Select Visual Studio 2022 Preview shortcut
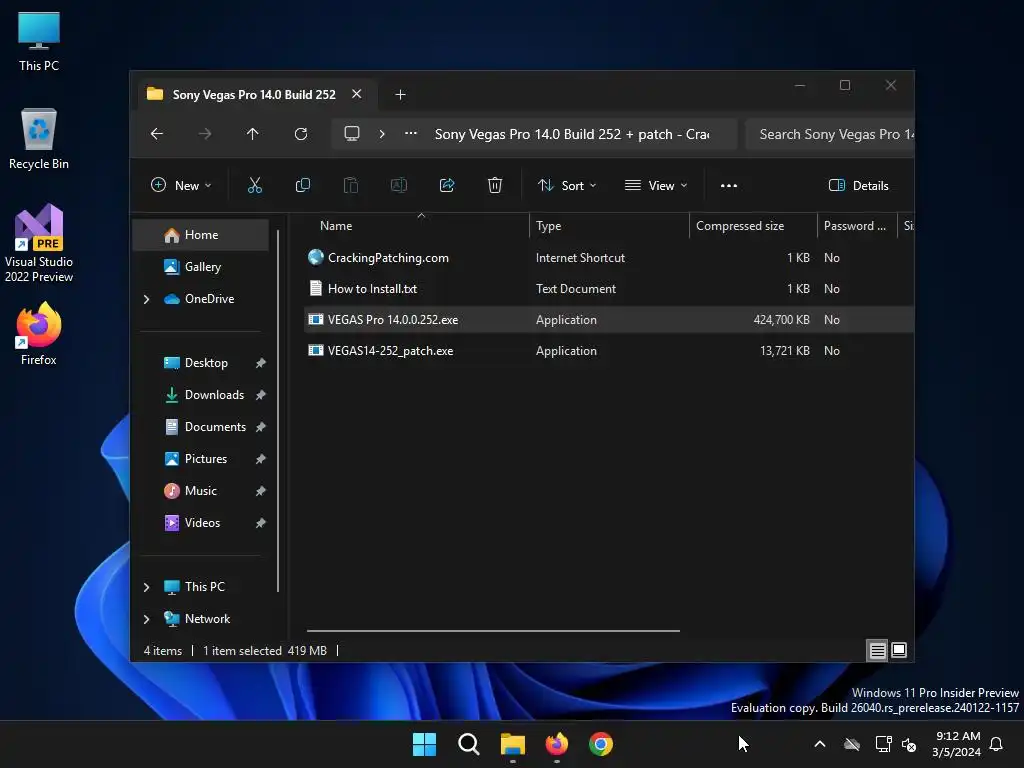1024x768 pixels. point(39,243)
